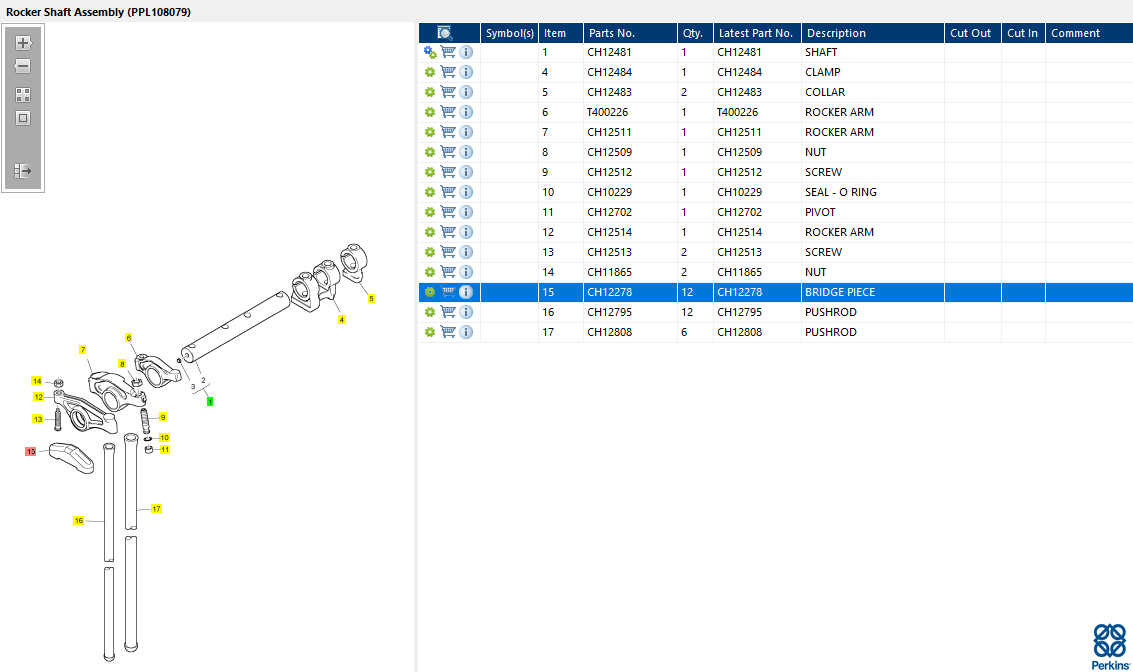Sort by Parts No. column header
Image resolution: width=1133 pixels, height=672 pixels.
click(x=630, y=33)
